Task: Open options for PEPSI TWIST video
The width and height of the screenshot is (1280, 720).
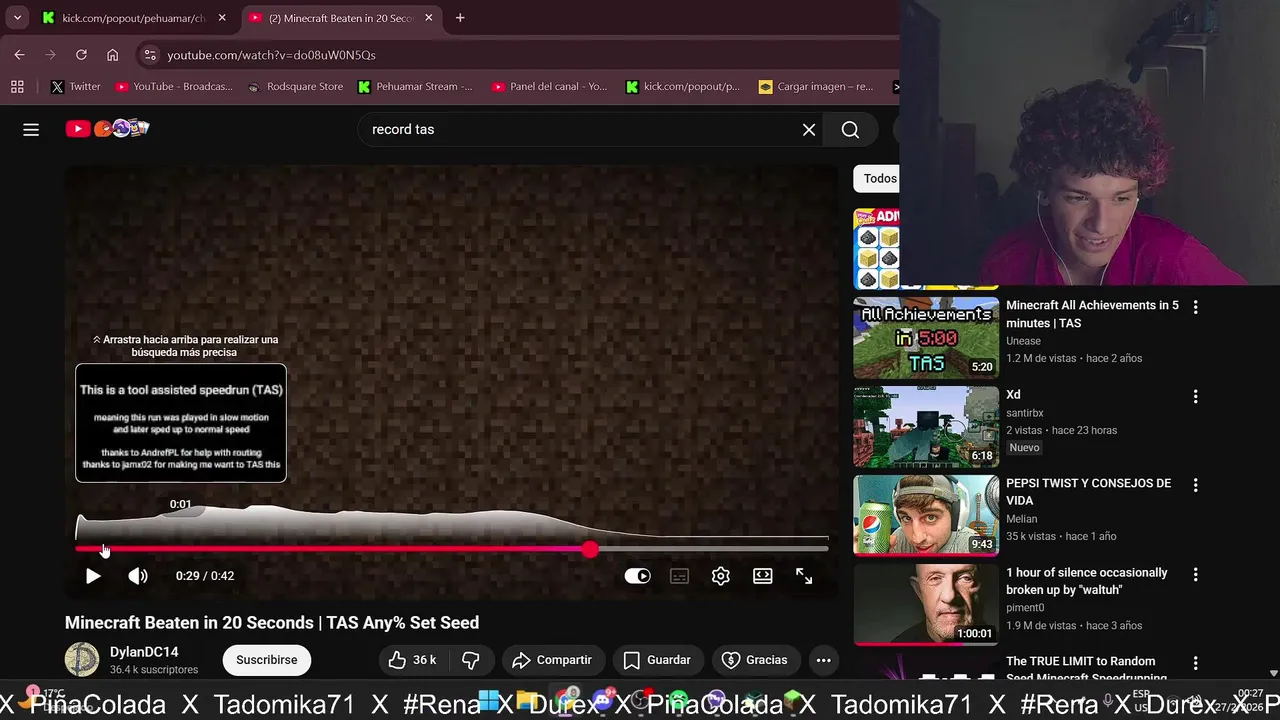Action: 1195,485
